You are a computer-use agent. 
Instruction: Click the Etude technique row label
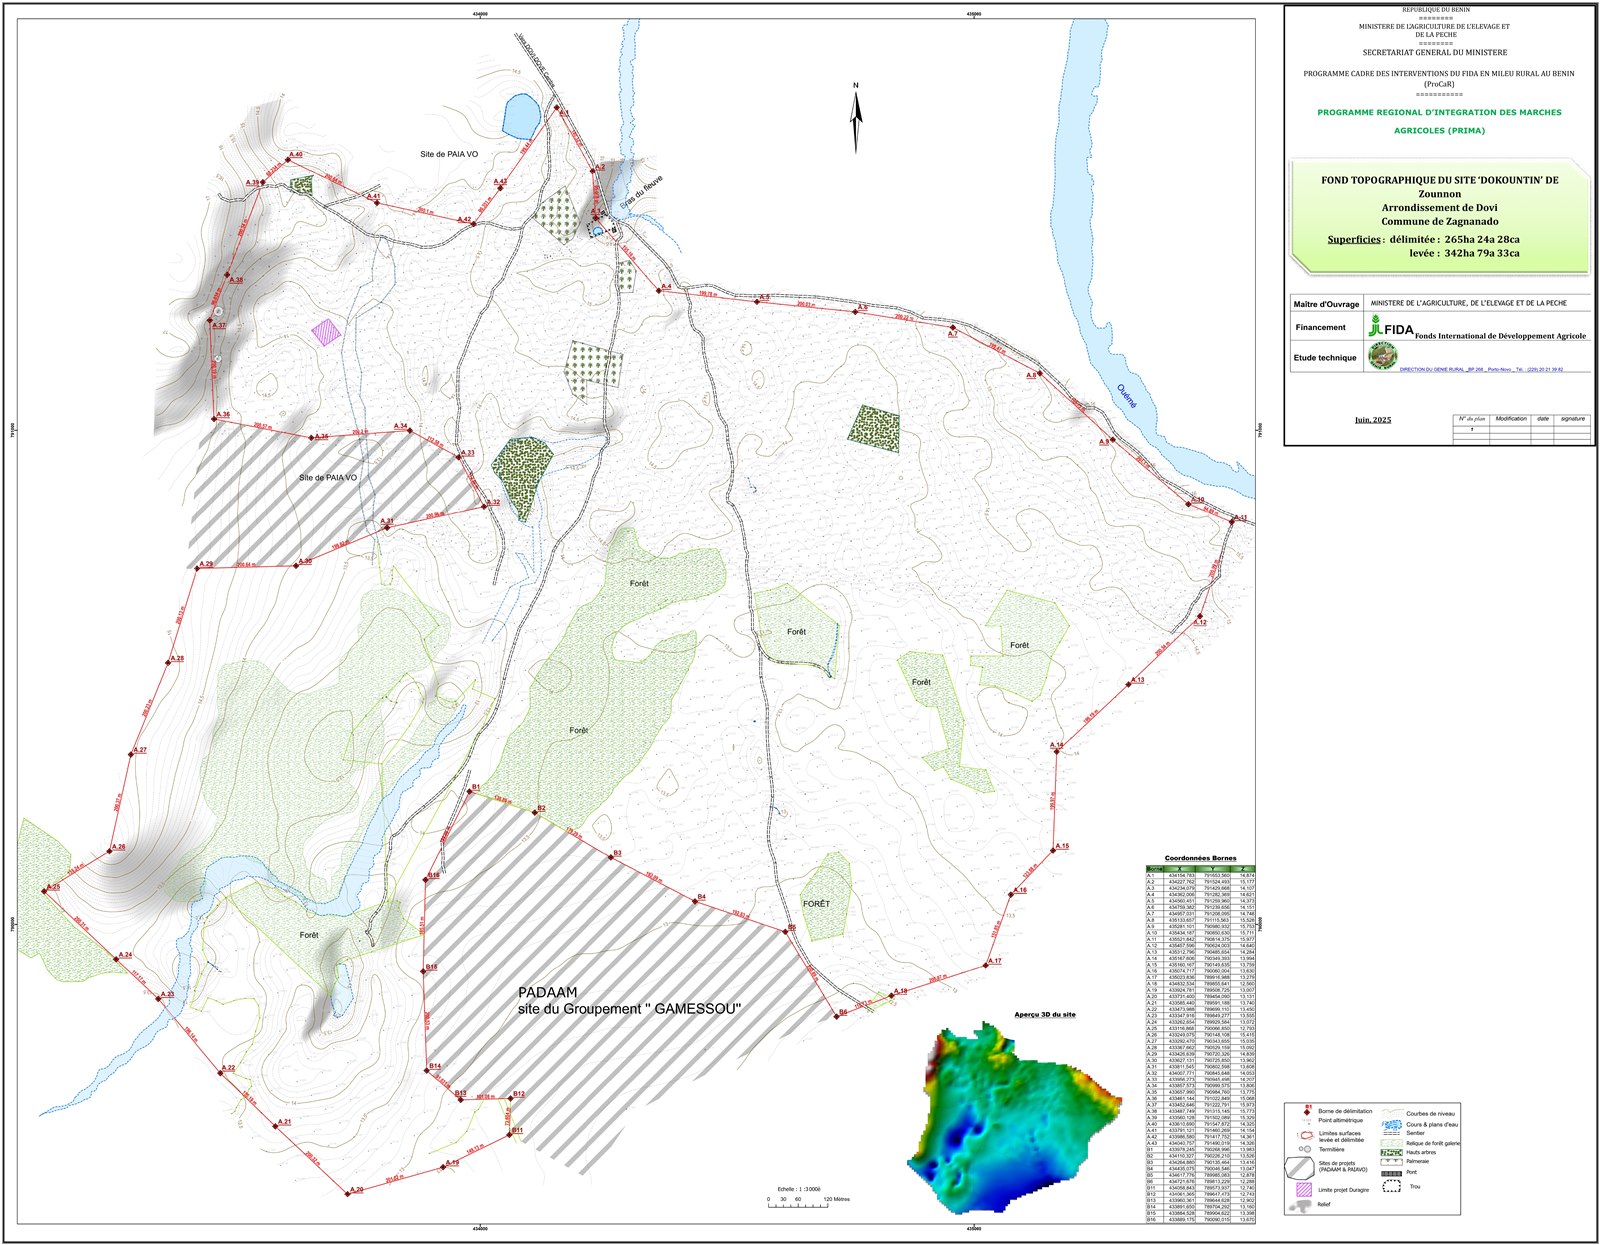[1325, 357]
